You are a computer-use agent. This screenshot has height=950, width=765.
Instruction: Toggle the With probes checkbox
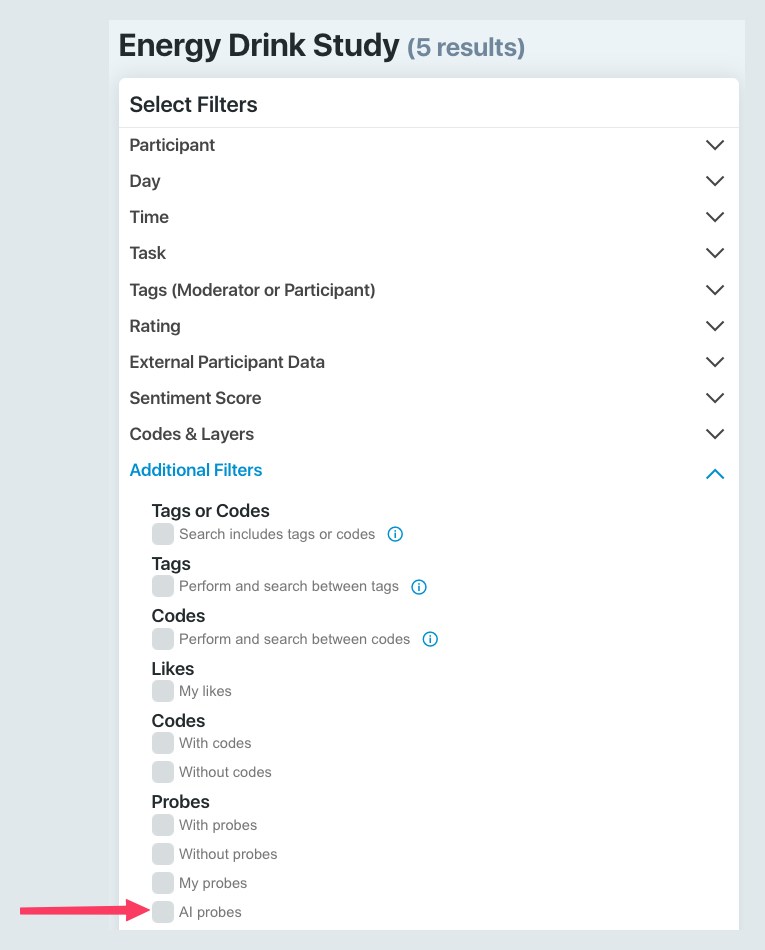tap(163, 825)
